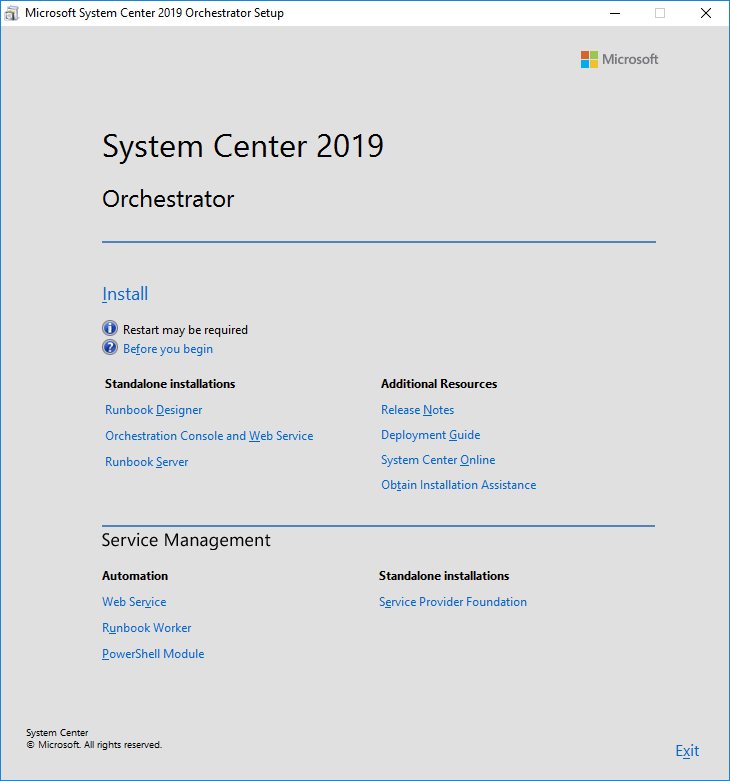This screenshot has height=781, width=730.
Task: Click the 'System Center 2019' title
Action: 243,146
